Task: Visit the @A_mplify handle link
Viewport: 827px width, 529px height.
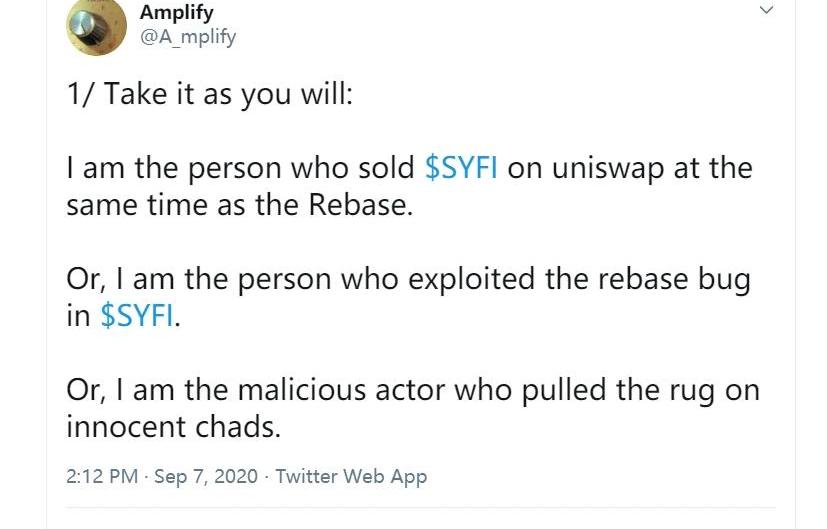Action: tap(188, 37)
